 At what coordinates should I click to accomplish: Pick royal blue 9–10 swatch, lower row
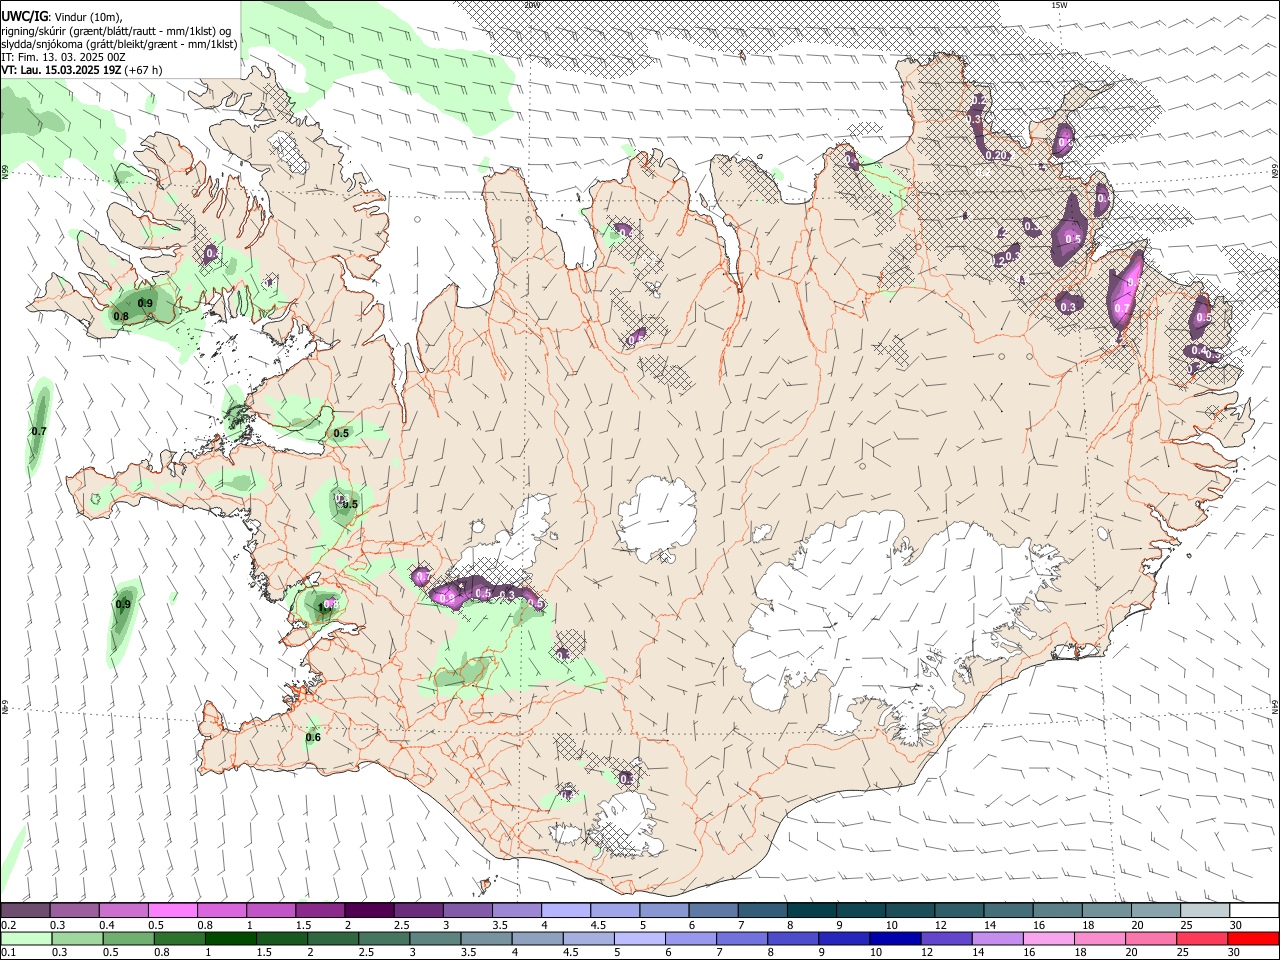(844, 938)
